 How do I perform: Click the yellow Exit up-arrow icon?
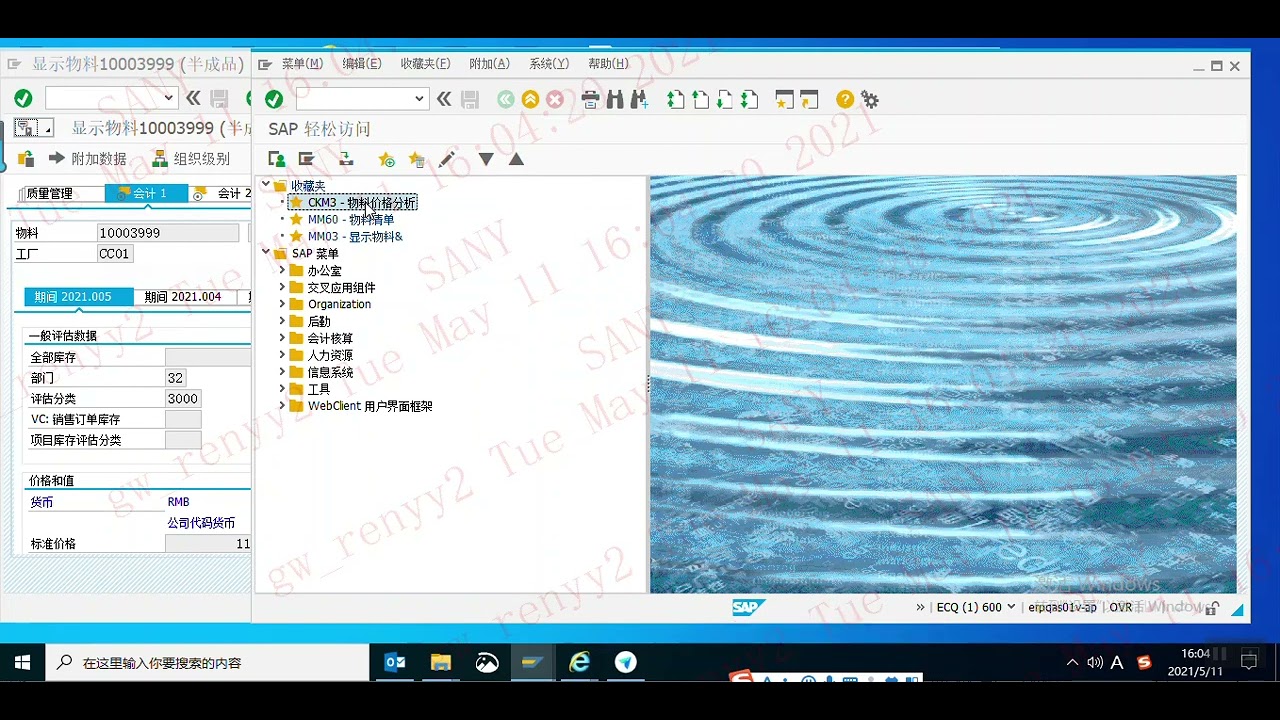tap(530, 99)
